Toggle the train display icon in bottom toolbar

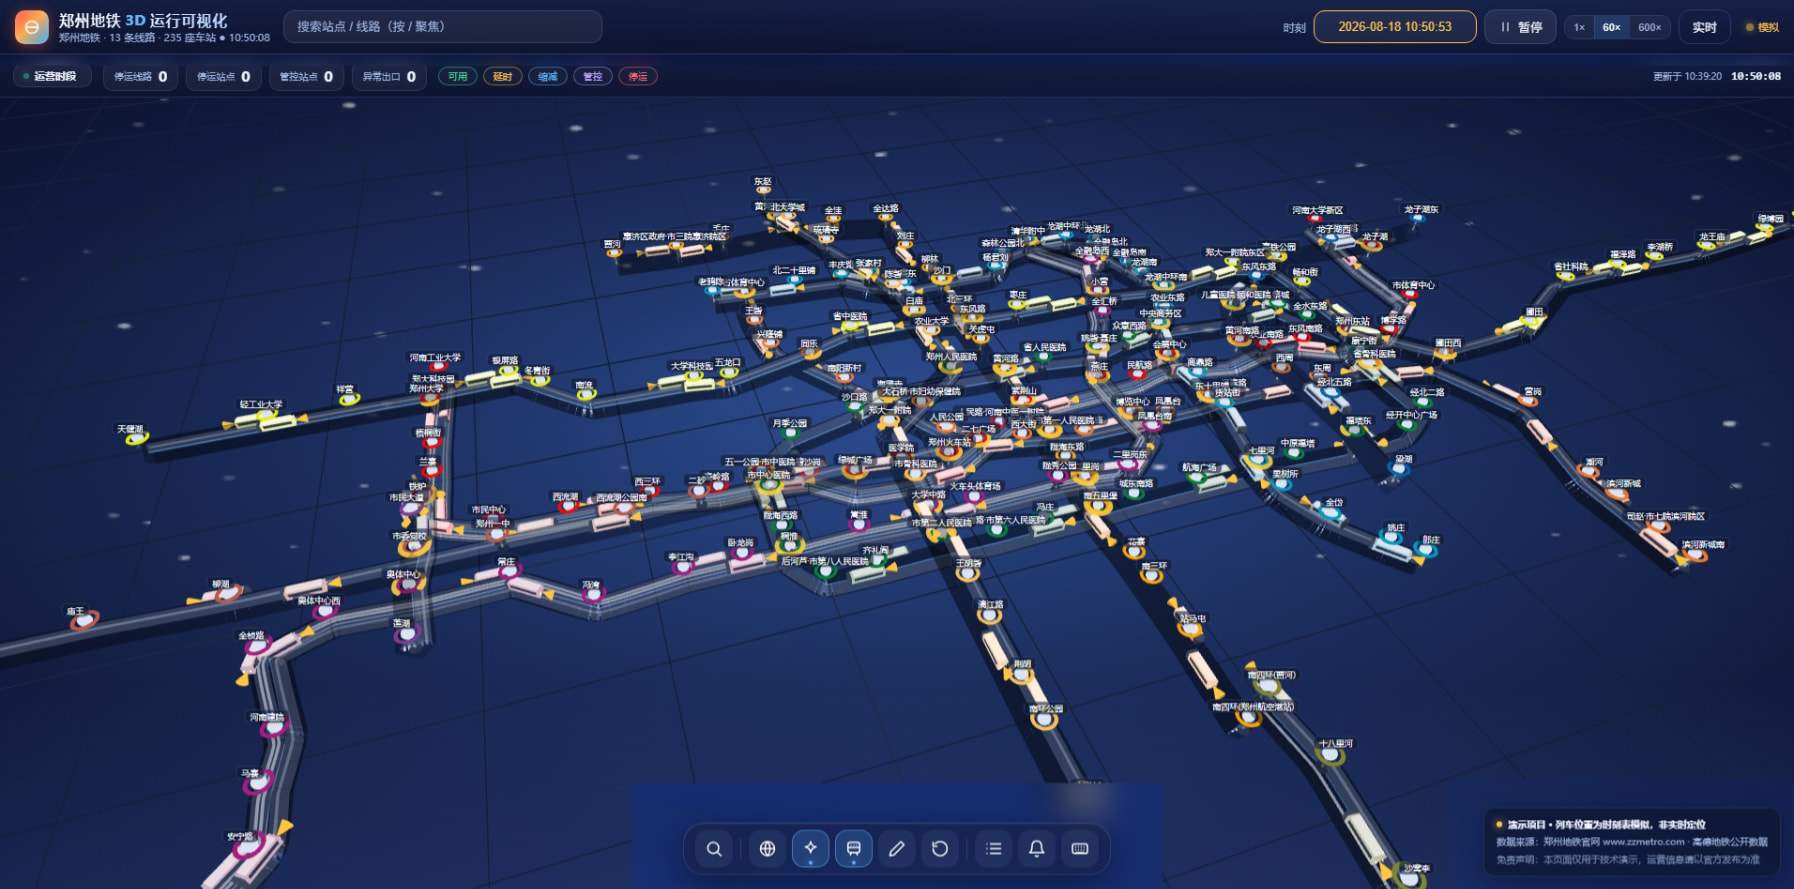click(x=853, y=849)
